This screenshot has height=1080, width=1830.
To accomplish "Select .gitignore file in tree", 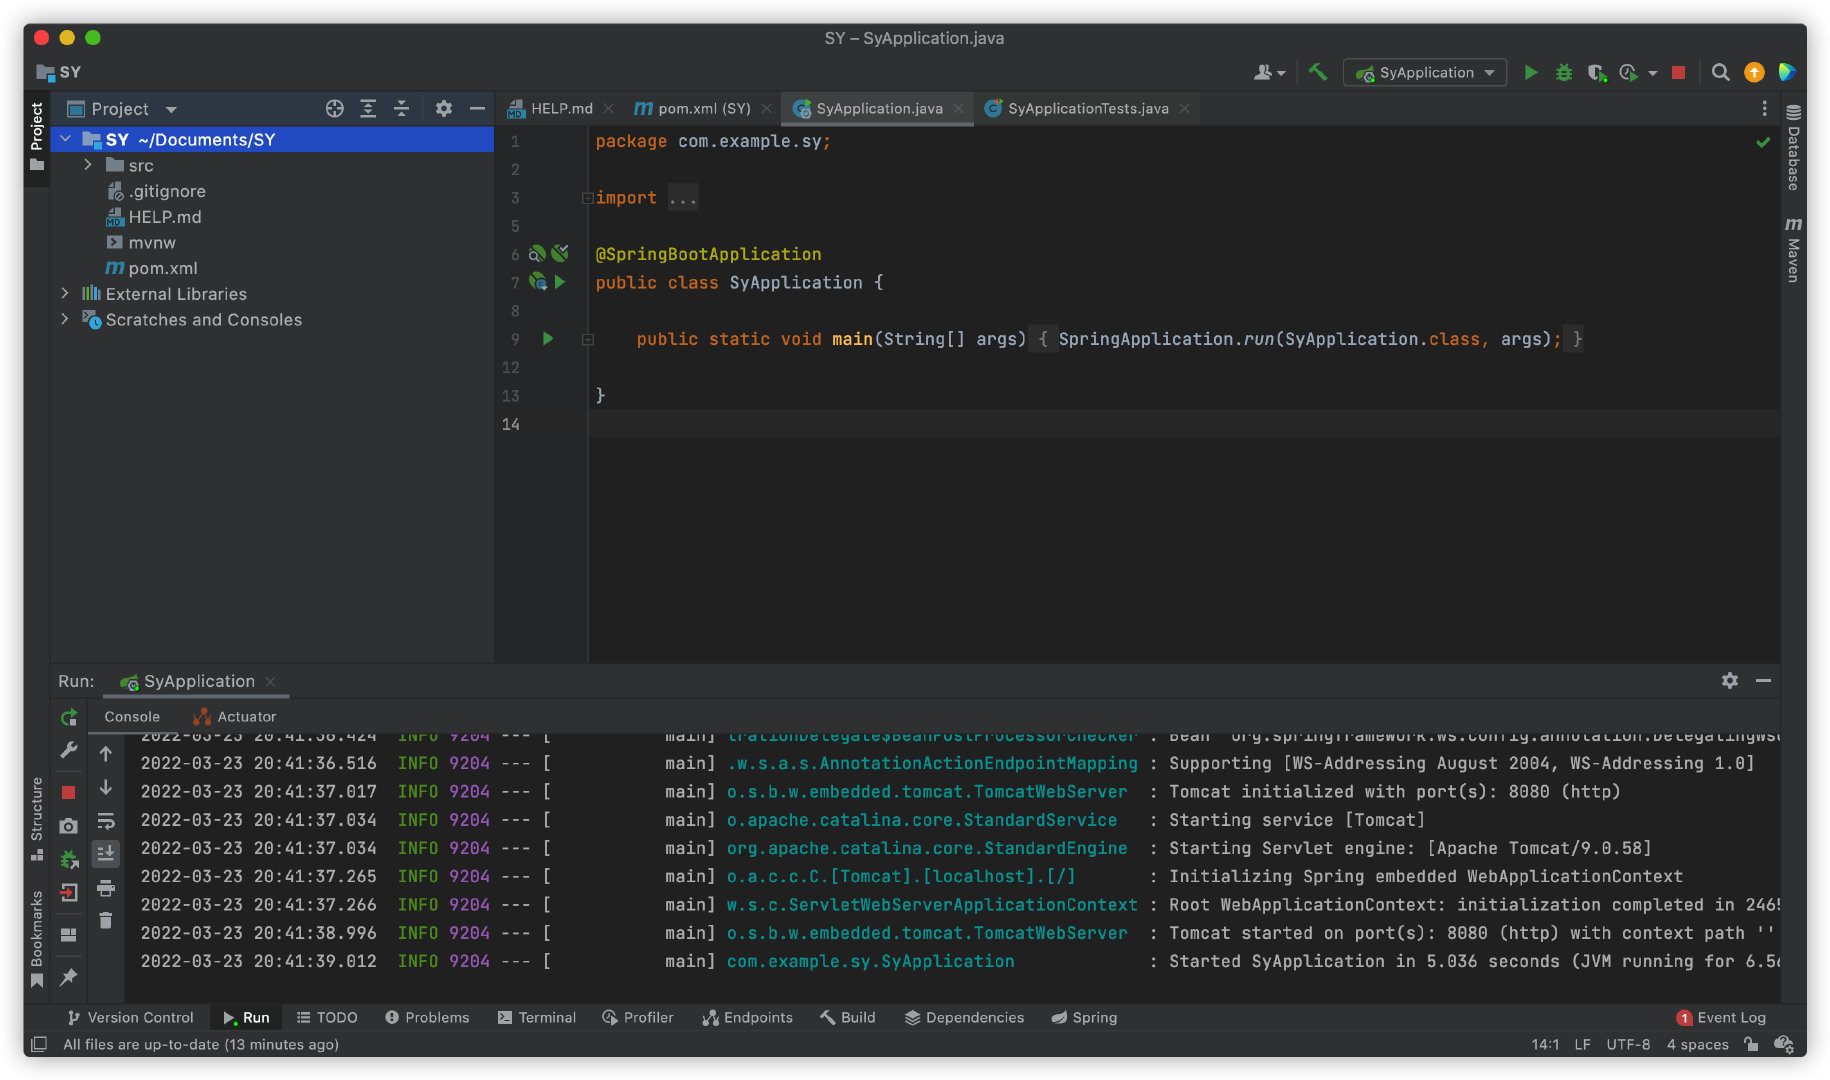I will [x=167, y=191].
